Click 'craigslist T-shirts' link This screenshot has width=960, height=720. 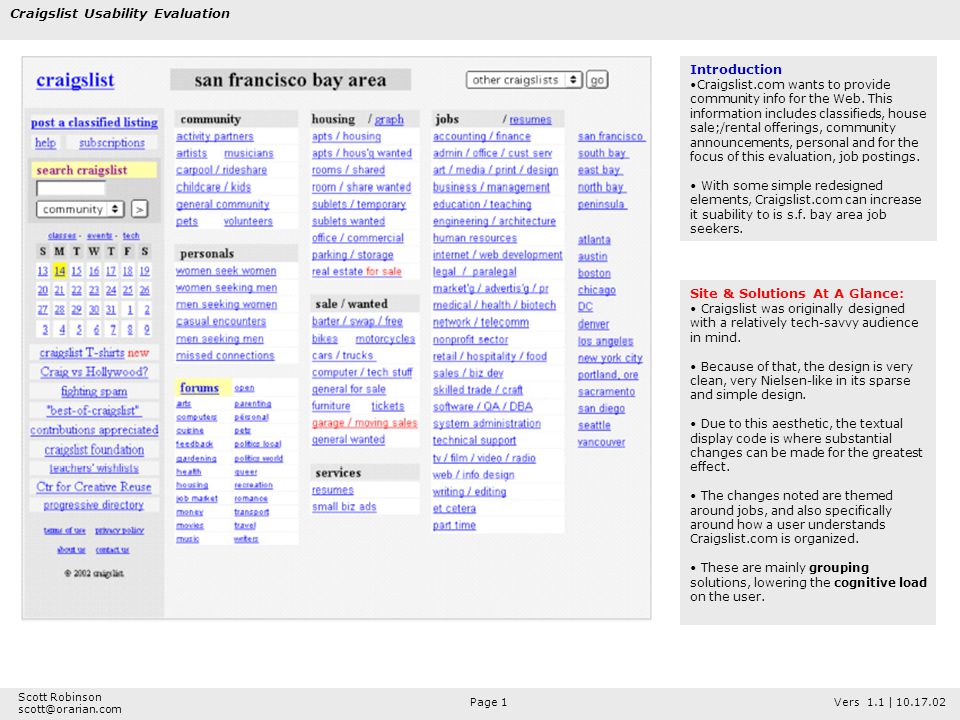[82, 353]
